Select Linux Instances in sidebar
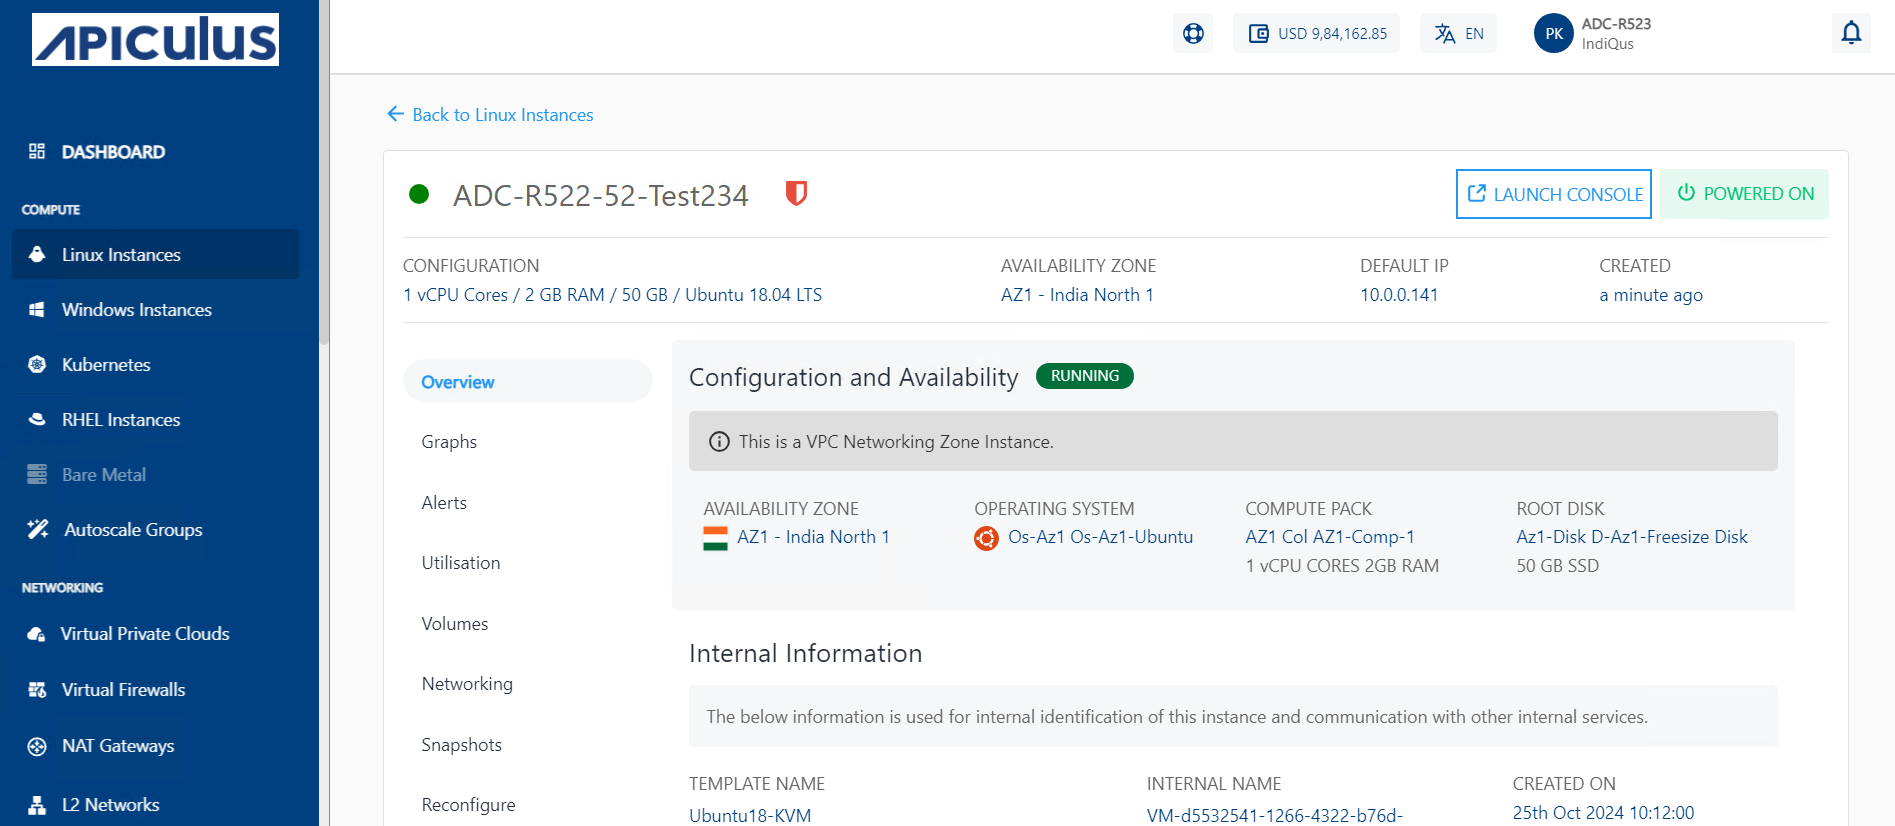 coord(155,254)
